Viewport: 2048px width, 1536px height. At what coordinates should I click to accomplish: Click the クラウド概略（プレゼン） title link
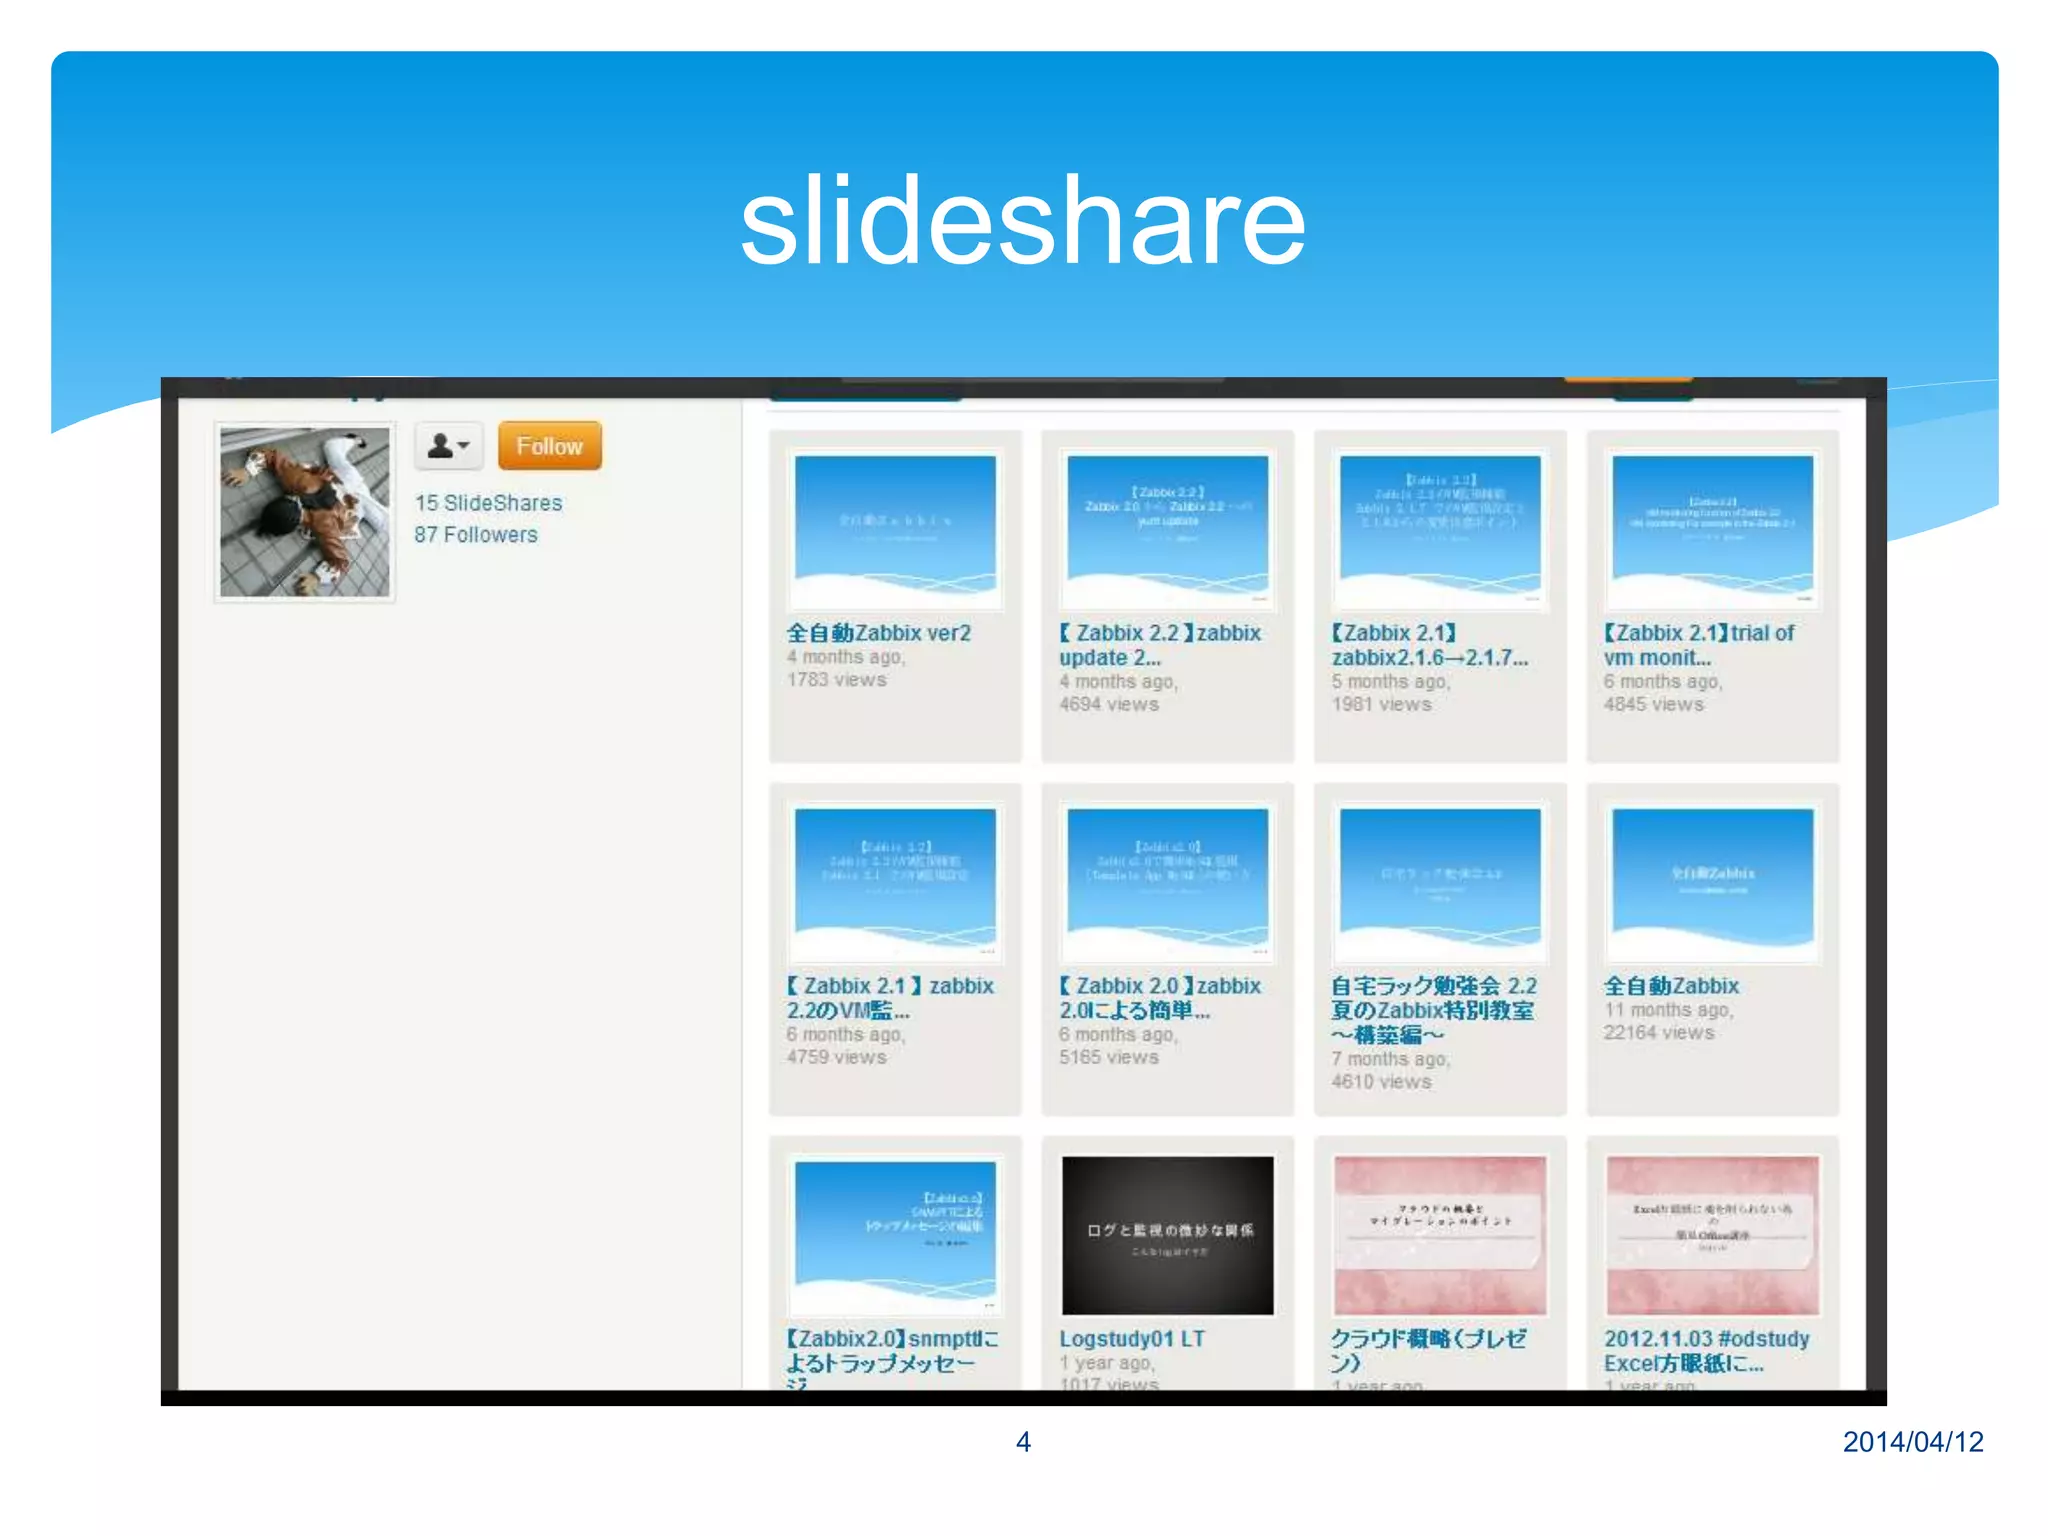[1428, 1351]
